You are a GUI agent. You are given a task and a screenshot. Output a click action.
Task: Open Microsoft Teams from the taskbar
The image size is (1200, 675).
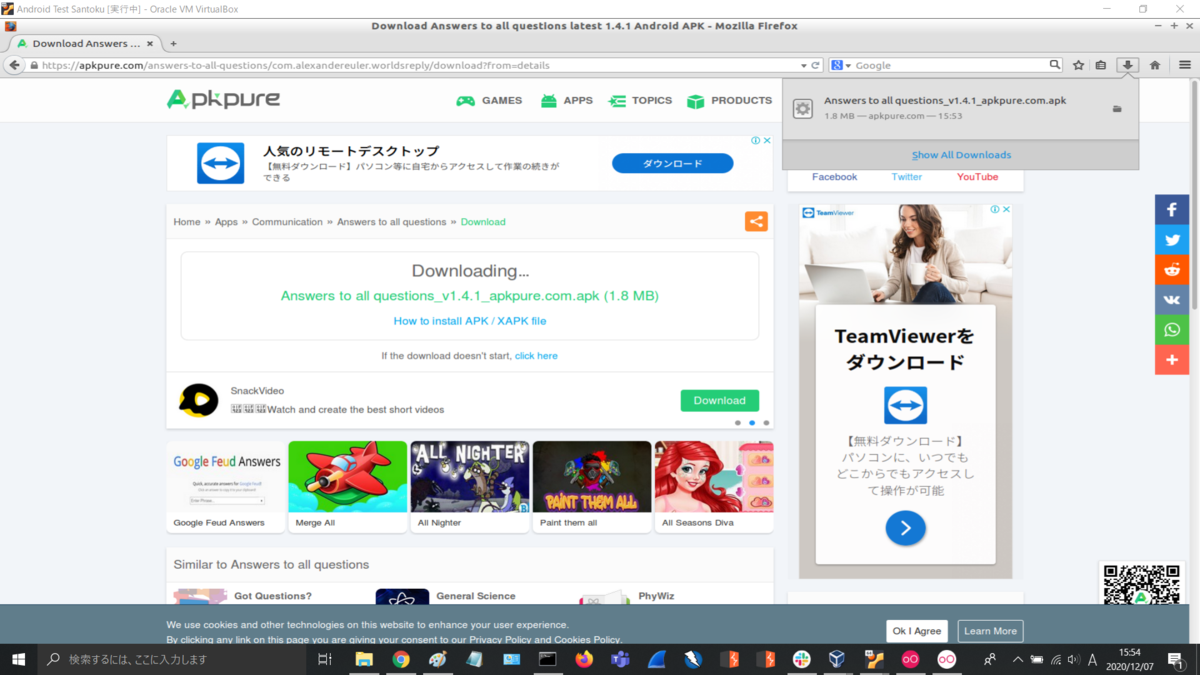pos(620,659)
